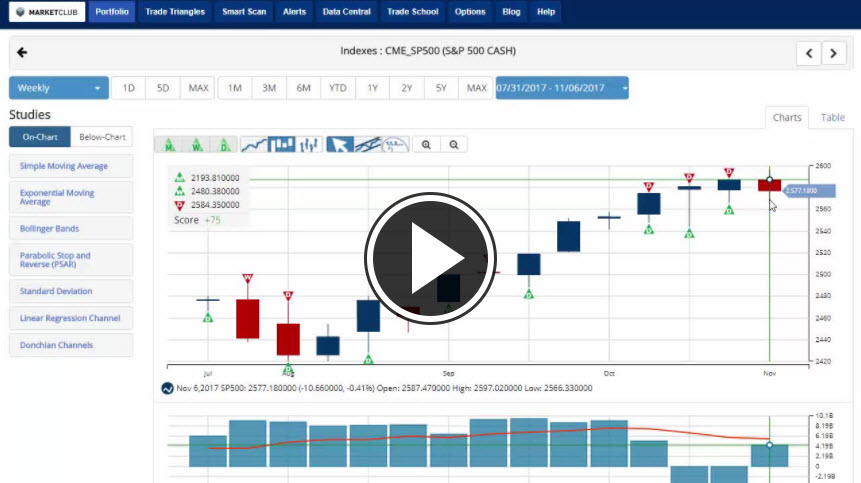
Task: Switch to the Table tab
Action: pyautogui.click(x=832, y=117)
